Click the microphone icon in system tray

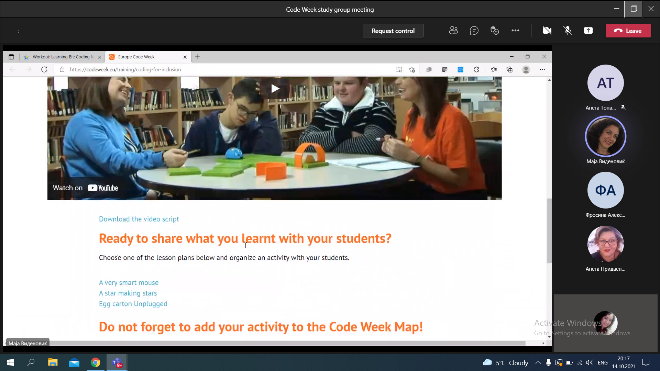pyautogui.click(x=548, y=362)
